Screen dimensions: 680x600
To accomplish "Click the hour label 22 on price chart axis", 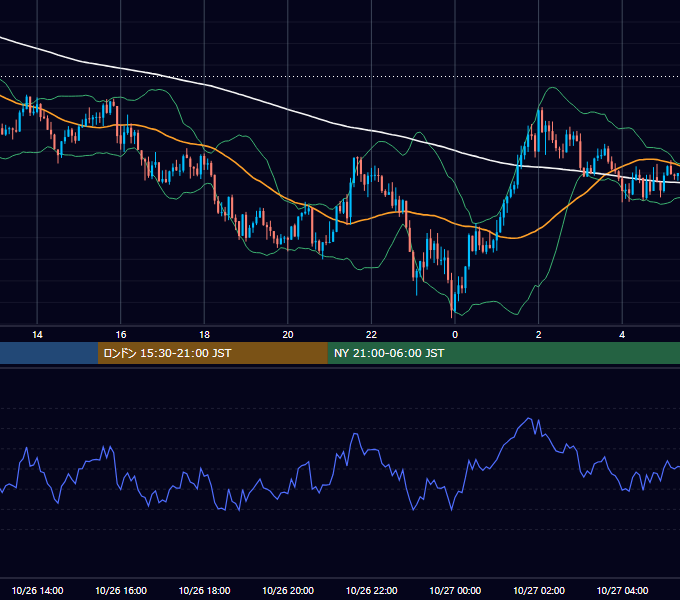I will [x=371, y=335].
